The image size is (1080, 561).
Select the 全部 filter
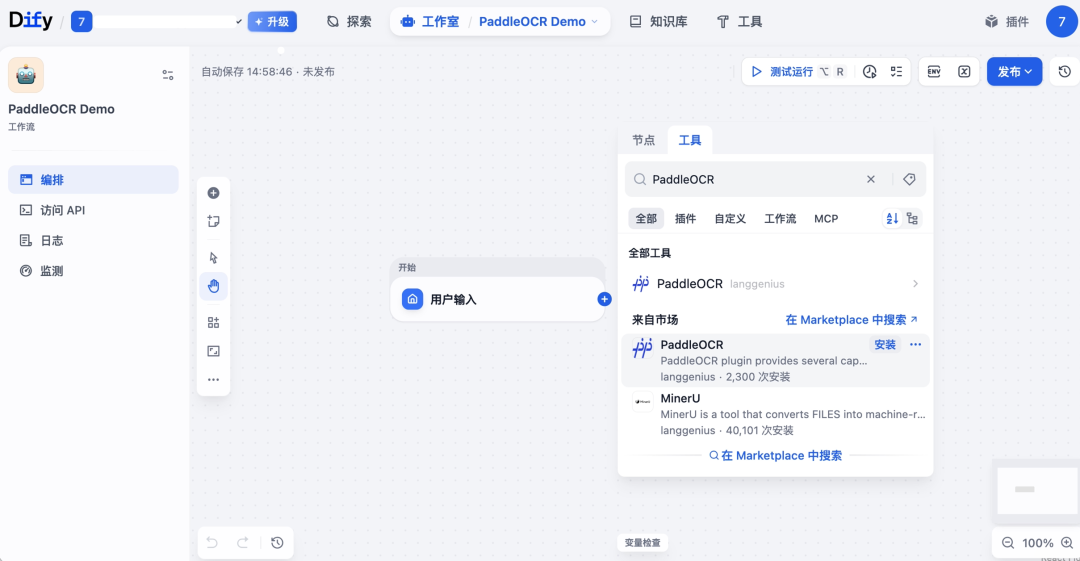click(x=646, y=218)
